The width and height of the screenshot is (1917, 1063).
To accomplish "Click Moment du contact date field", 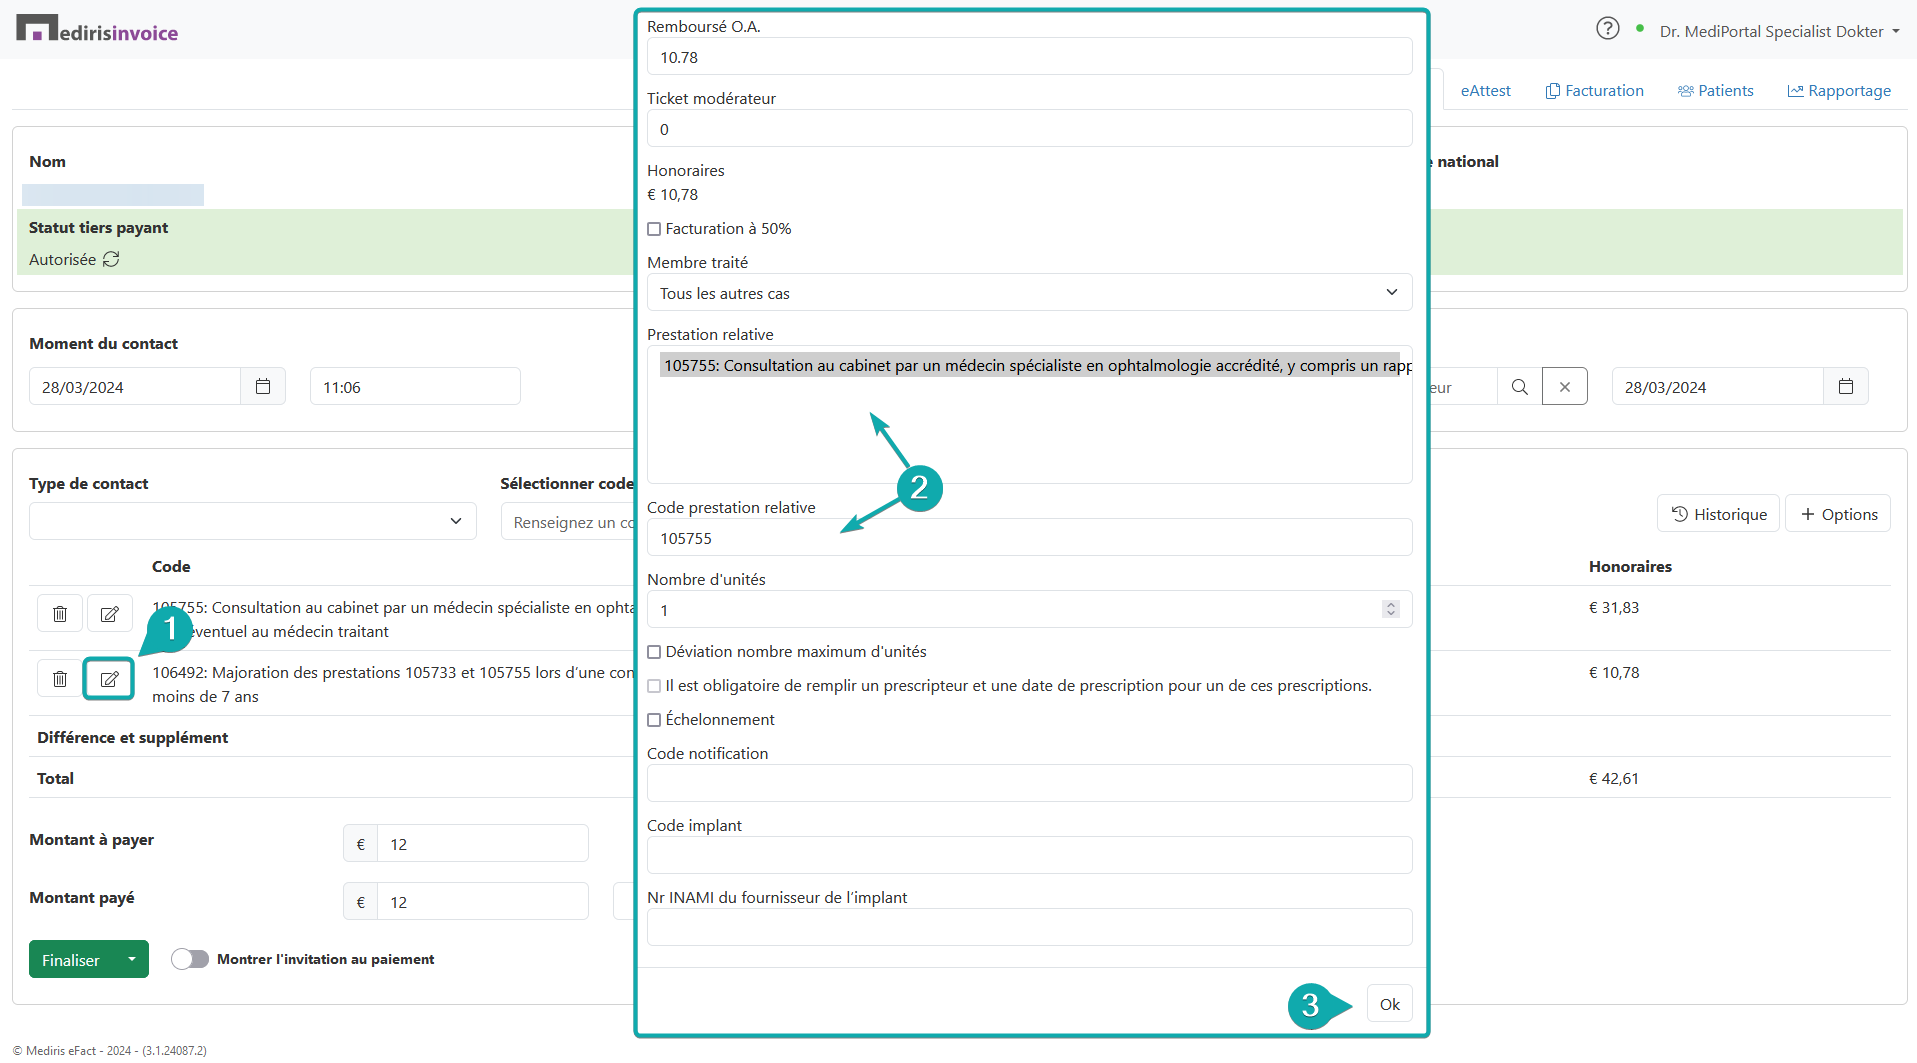I will pos(135,386).
